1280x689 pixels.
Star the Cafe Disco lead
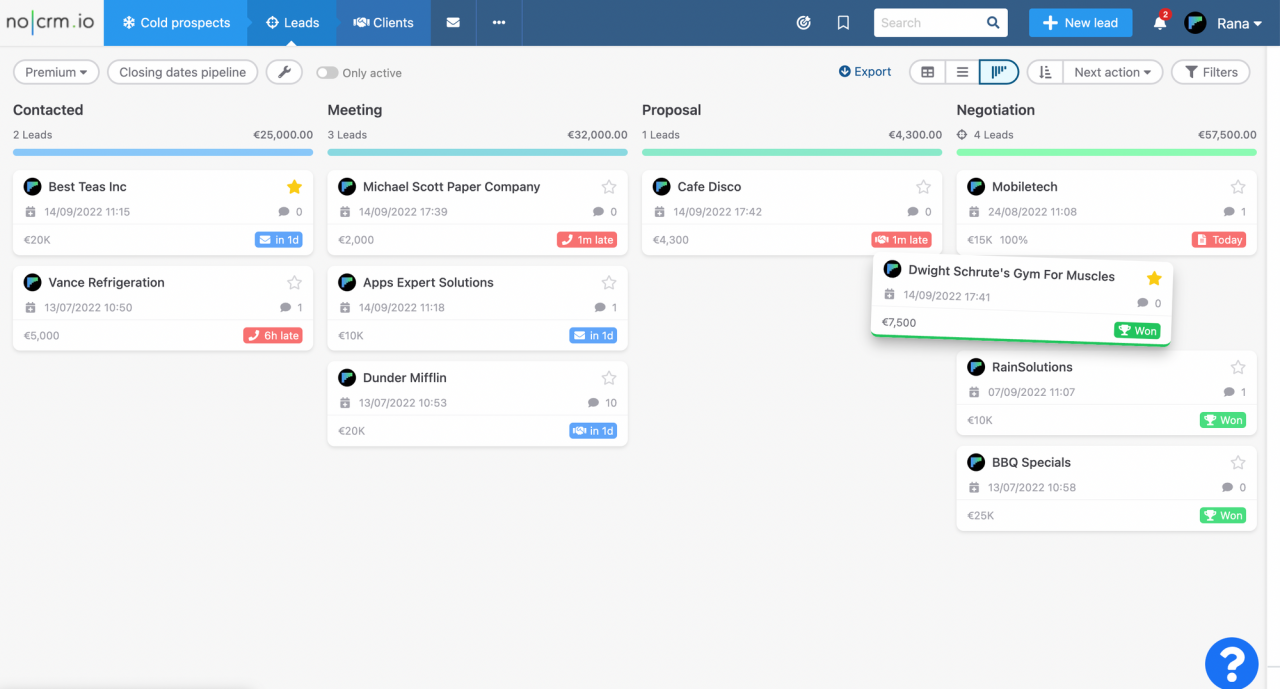[922, 186]
